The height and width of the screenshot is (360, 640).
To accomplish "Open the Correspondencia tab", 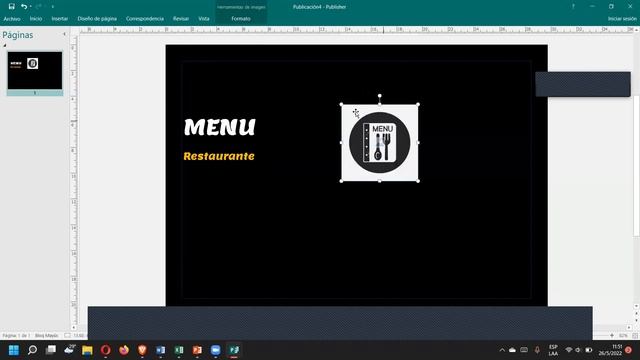I will coord(145,19).
